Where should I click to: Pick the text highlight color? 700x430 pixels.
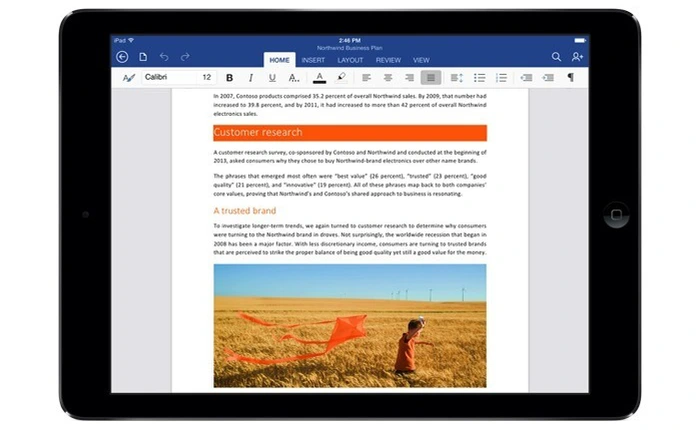pyautogui.click(x=341, y=78)
